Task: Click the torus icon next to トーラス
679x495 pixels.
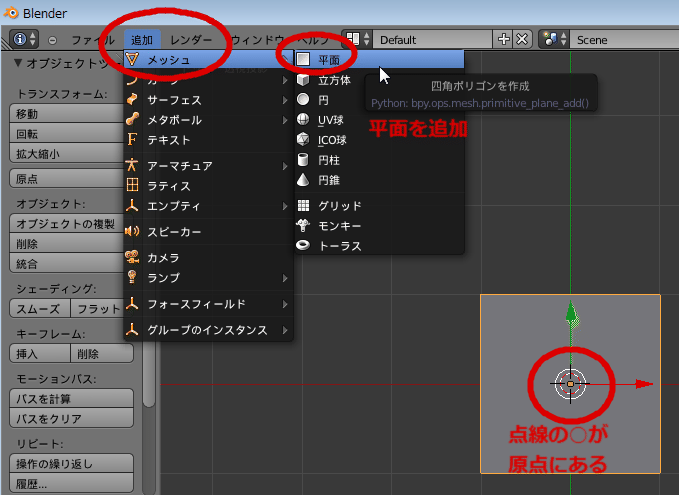Action: pos(303,246)
